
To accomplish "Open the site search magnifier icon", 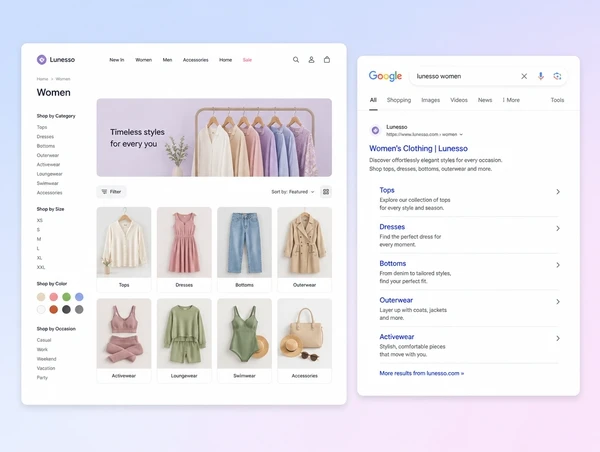I will [x=296, y=60].
